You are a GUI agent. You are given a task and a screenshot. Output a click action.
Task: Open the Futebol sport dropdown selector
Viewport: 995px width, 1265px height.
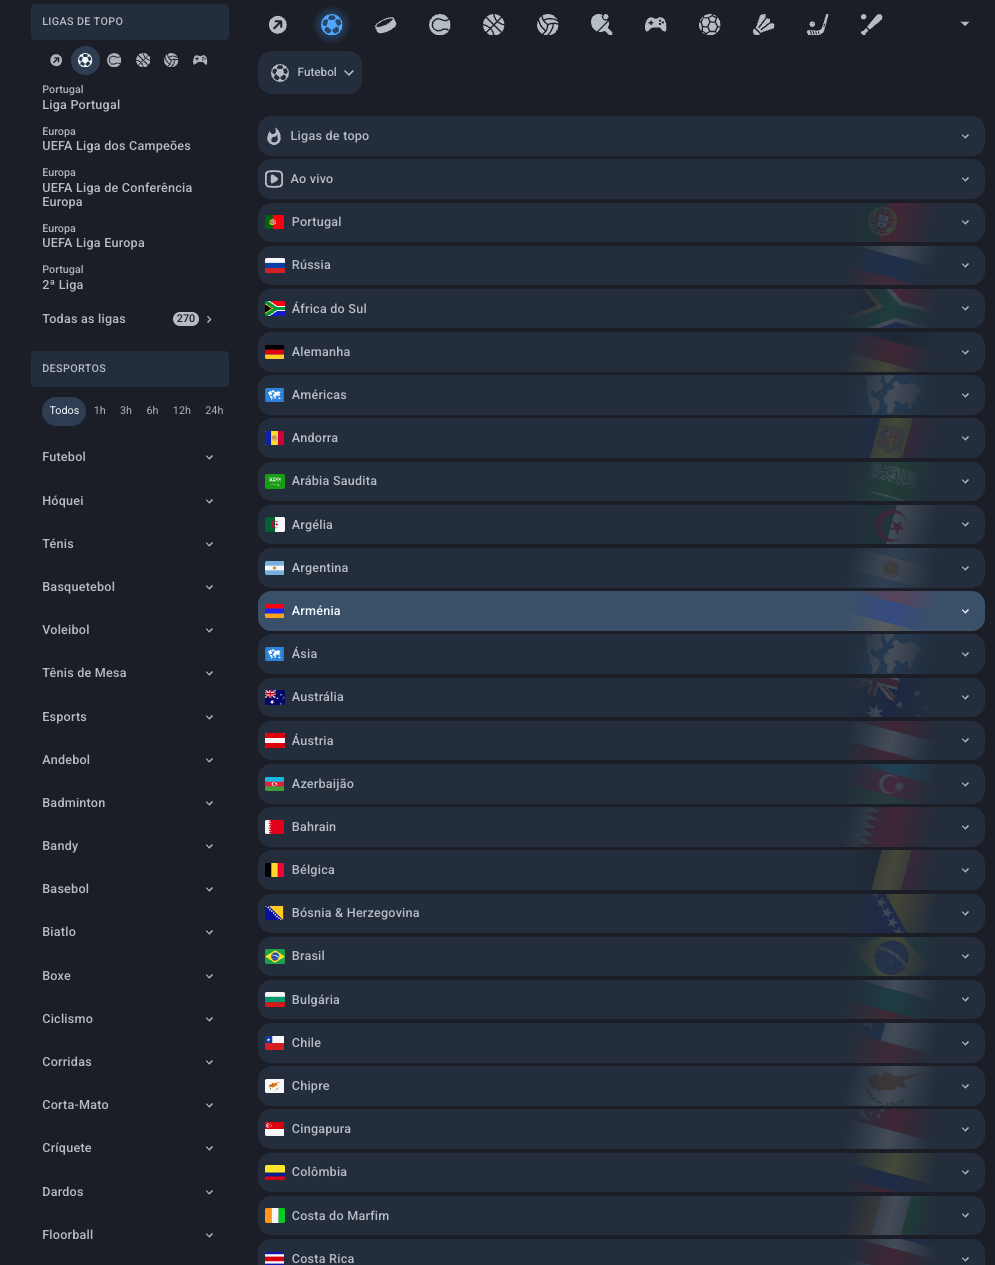point(310,73)
